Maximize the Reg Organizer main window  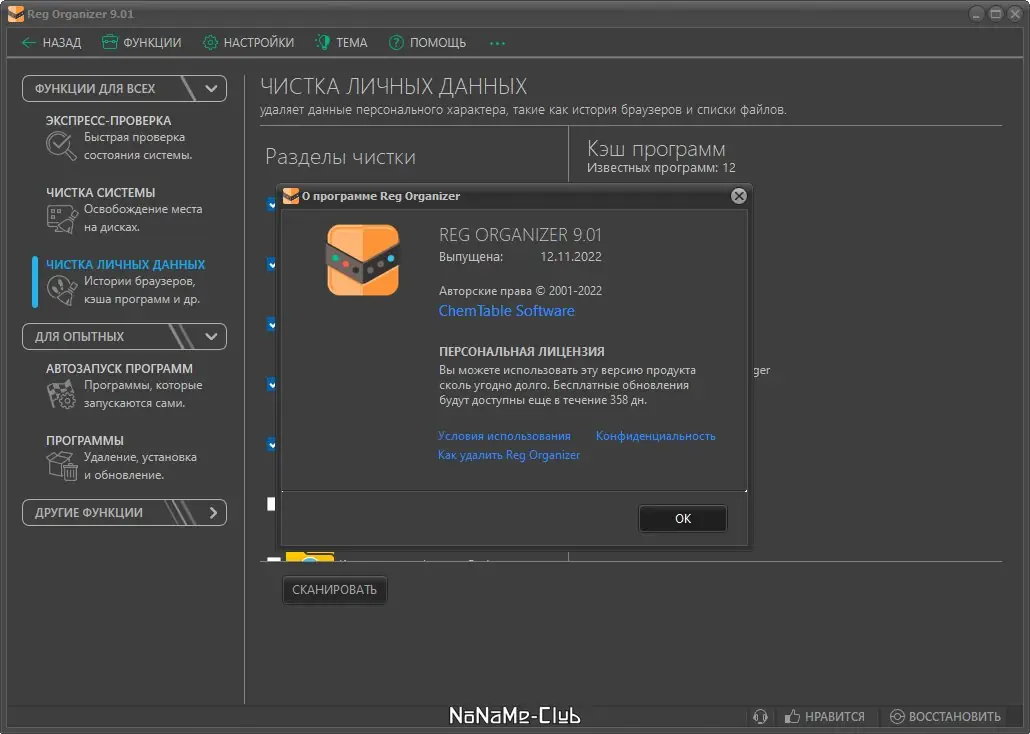tap(996, 14)
